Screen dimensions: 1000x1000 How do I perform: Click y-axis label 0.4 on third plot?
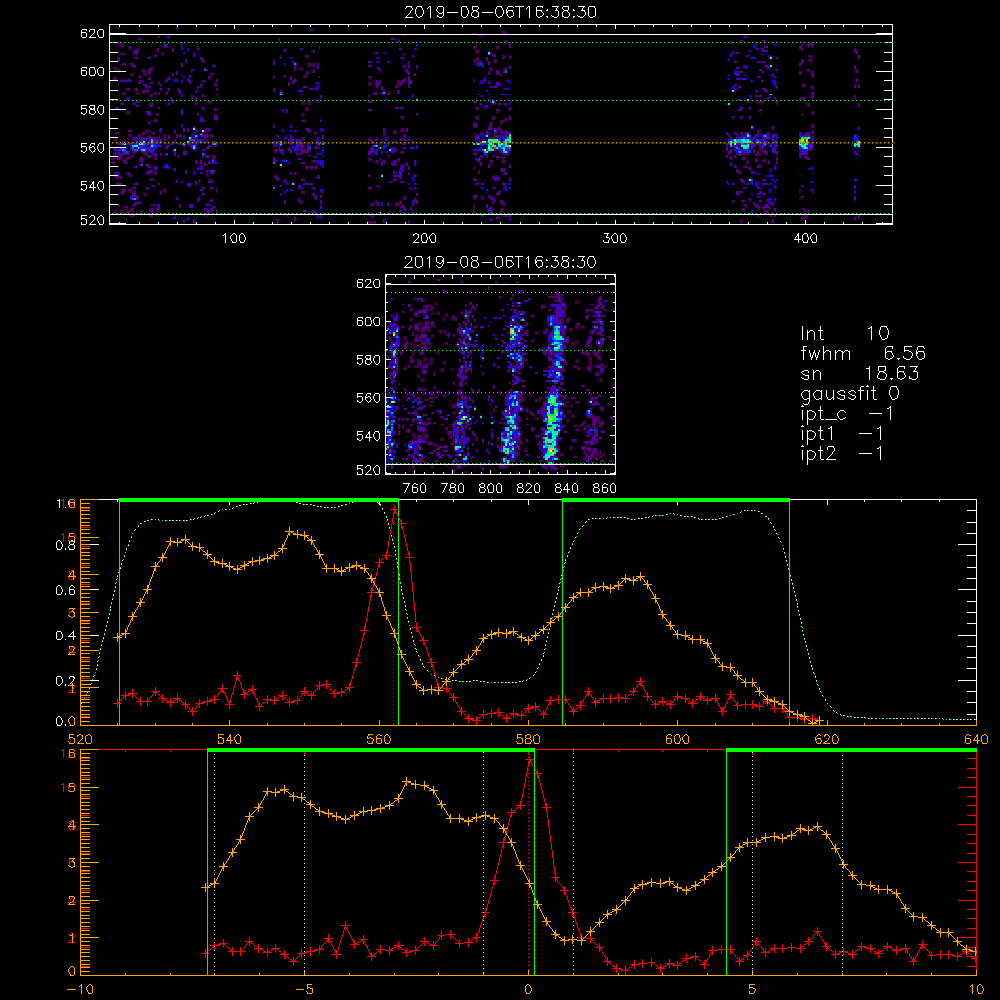click(66, 635)
